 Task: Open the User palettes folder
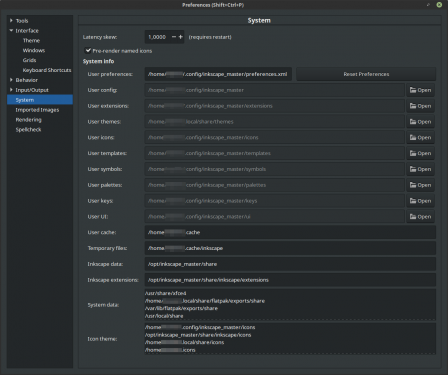420,185
